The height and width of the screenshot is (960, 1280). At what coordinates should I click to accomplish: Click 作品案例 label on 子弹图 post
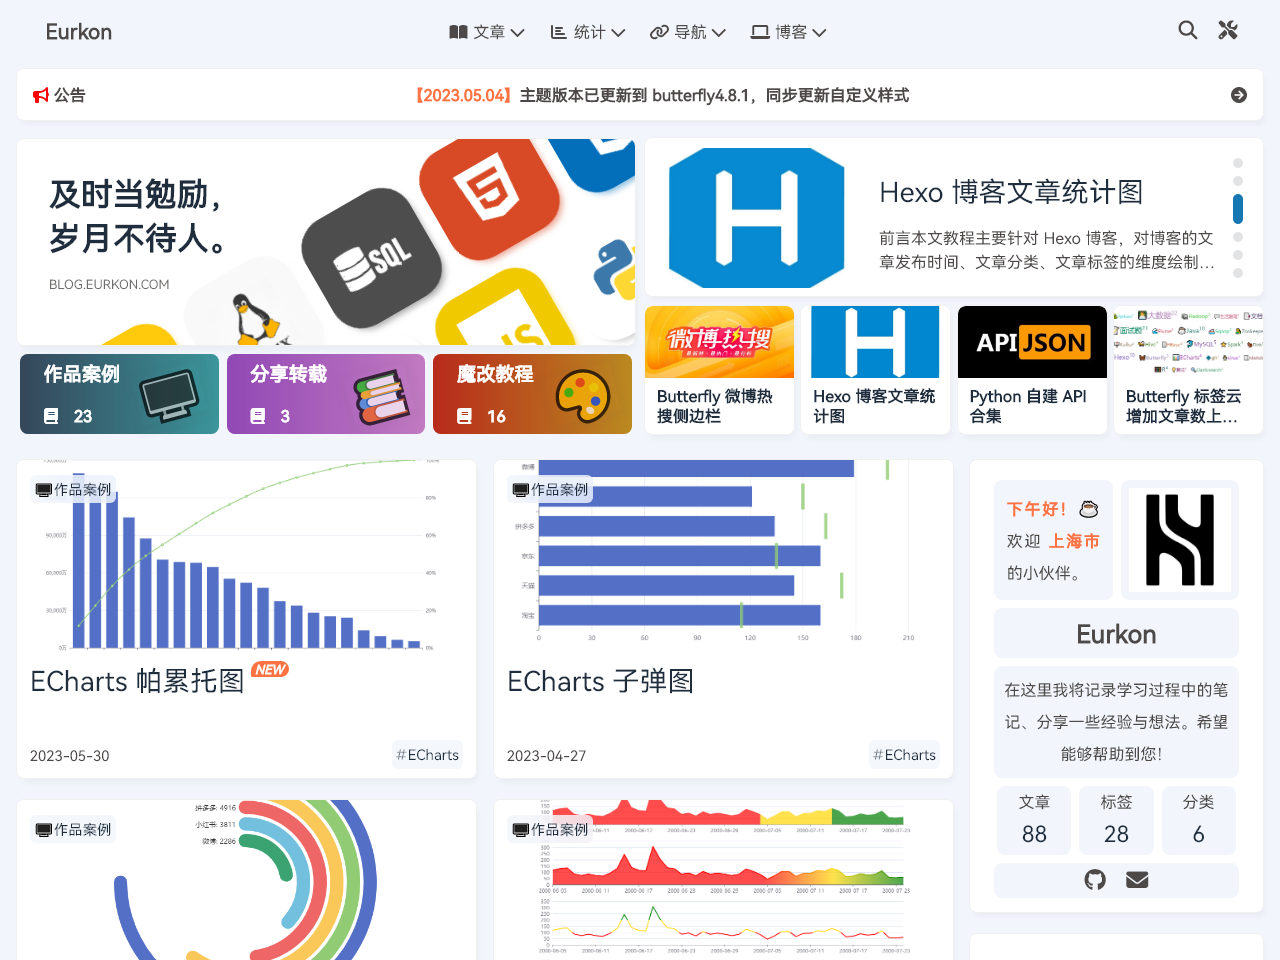click(551, 489)
